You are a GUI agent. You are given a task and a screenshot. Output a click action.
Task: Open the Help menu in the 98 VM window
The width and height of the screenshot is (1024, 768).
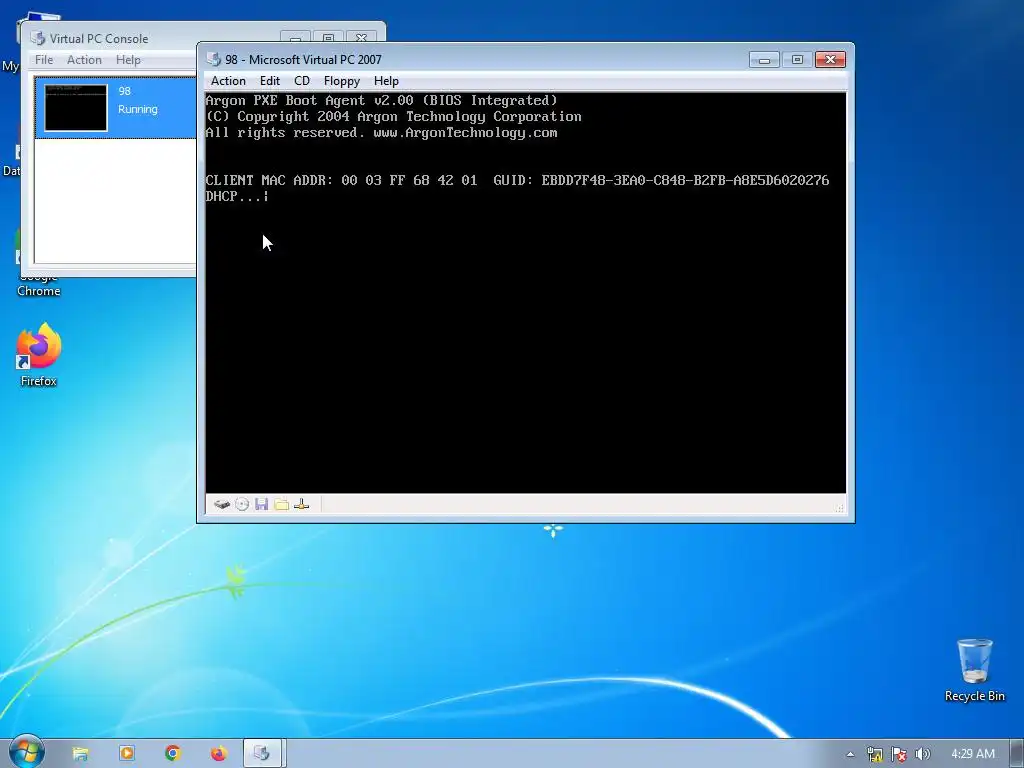(386, 81)
